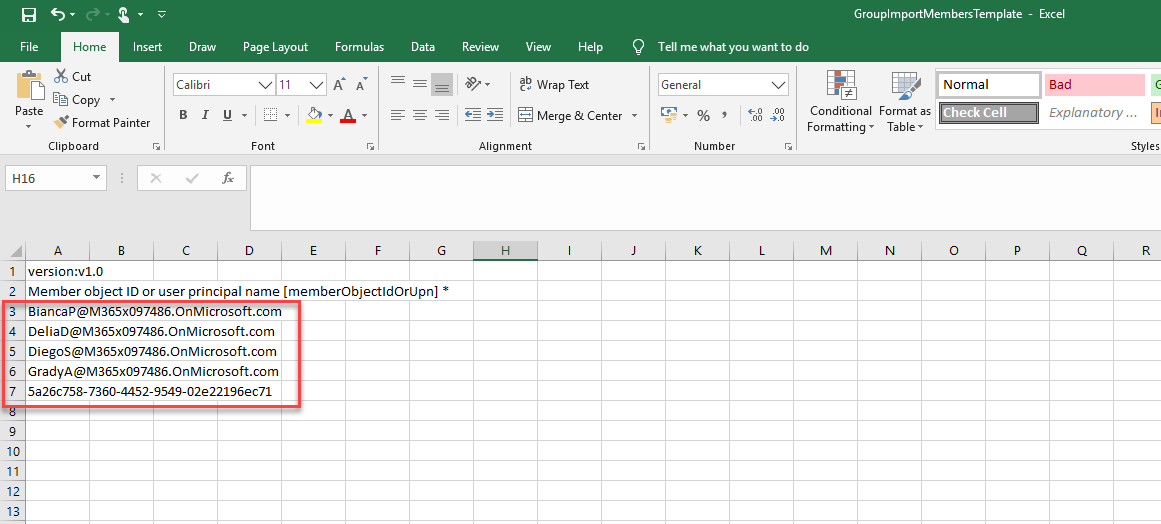Click Decrease Indent icon
1161x524 pixels.
click(472, 115)
